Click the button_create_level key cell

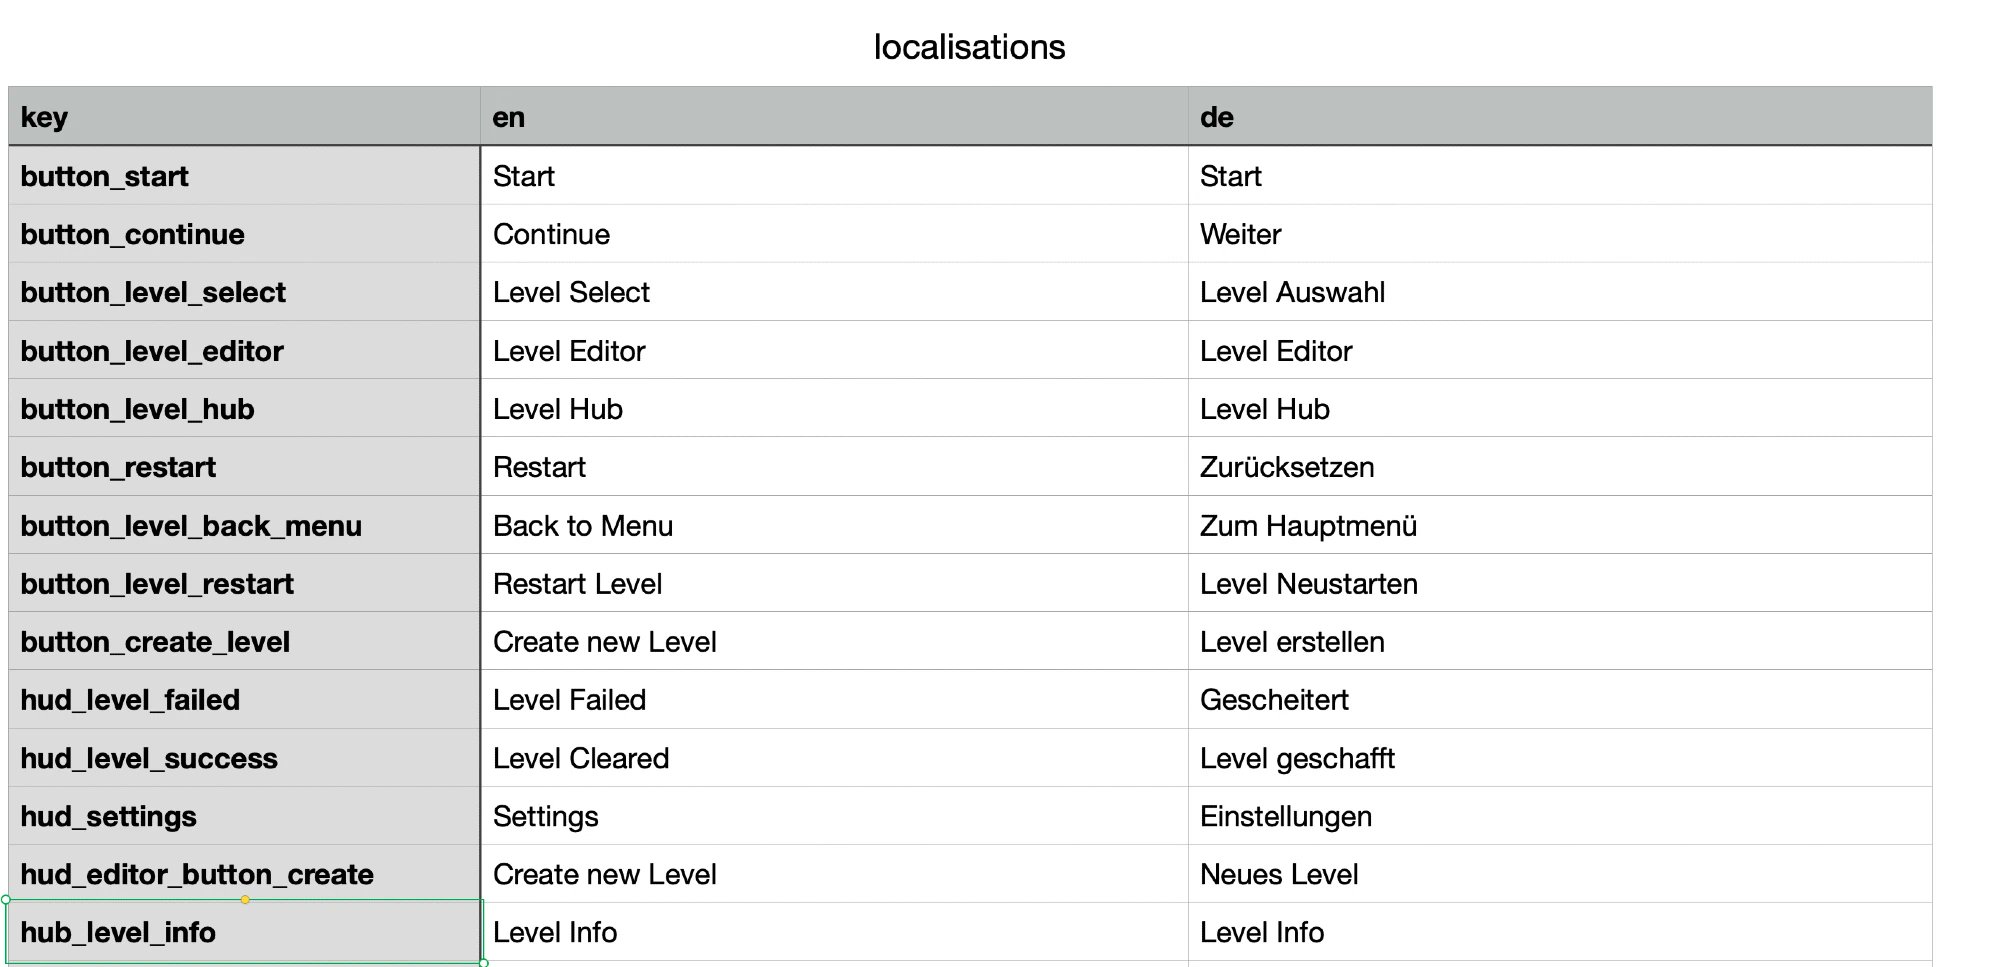[244, 642]
